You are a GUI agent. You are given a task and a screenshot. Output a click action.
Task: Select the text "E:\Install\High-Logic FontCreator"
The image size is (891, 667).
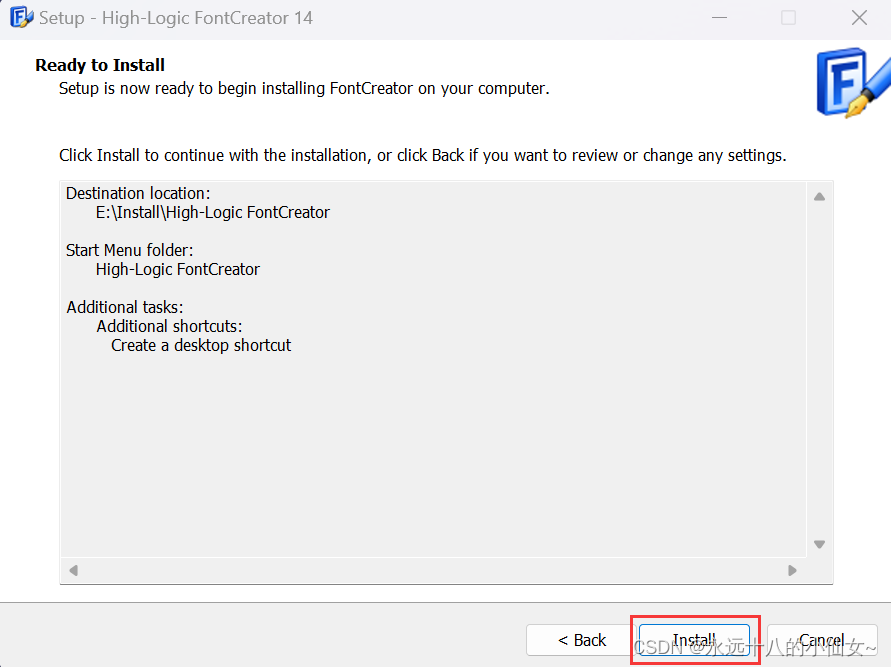point(213,212)
